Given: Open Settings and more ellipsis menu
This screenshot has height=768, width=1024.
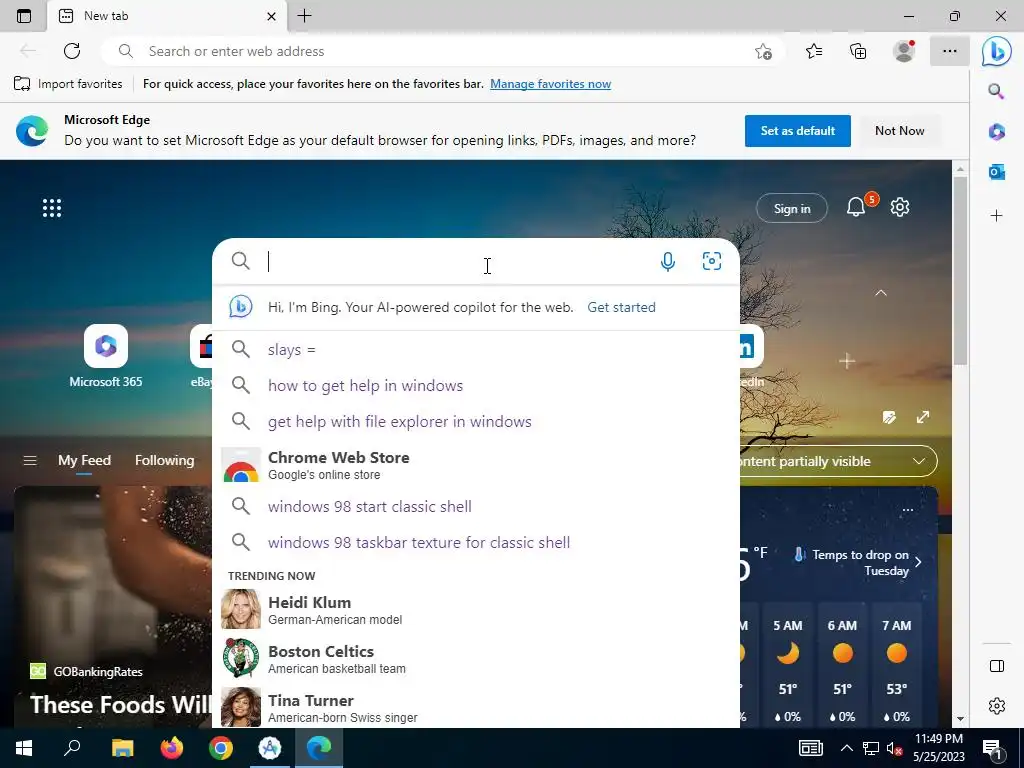Looking at the screenshot, I should coord(950,51).
